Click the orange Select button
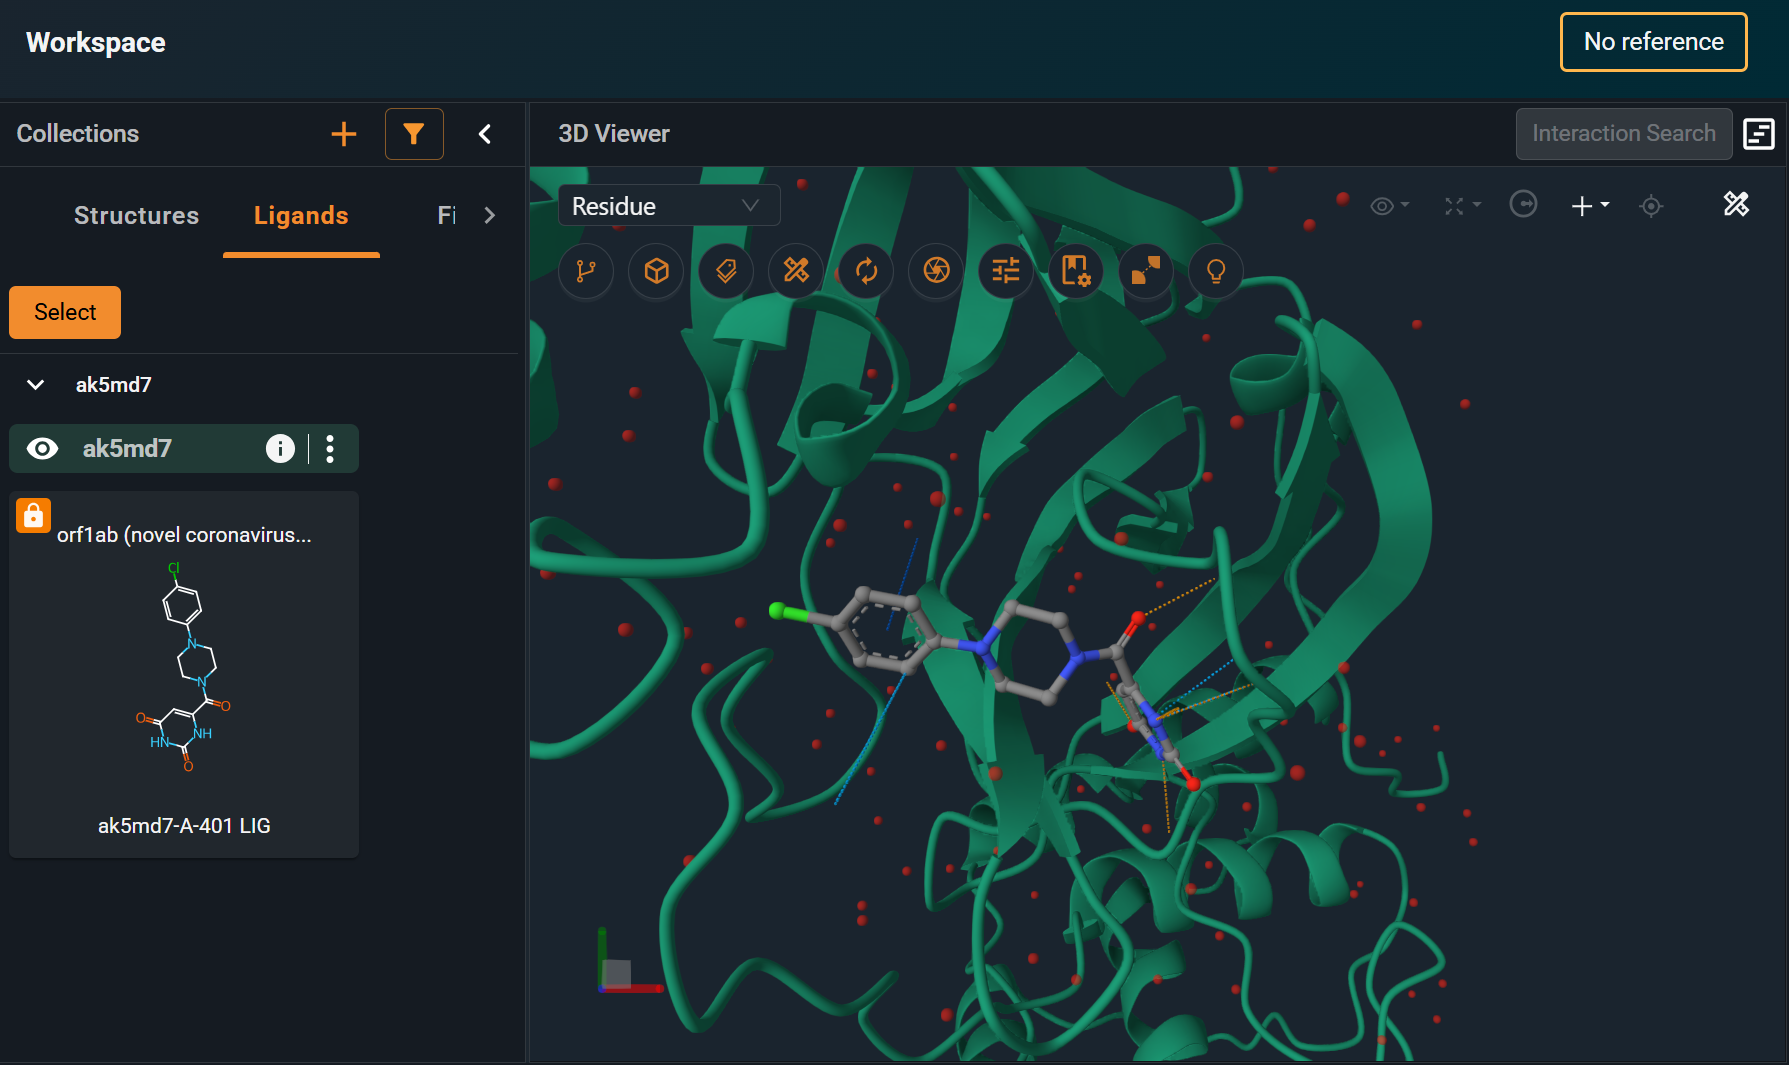The width and height of the screenshot is (1789, 1065). tap(65, 312)
